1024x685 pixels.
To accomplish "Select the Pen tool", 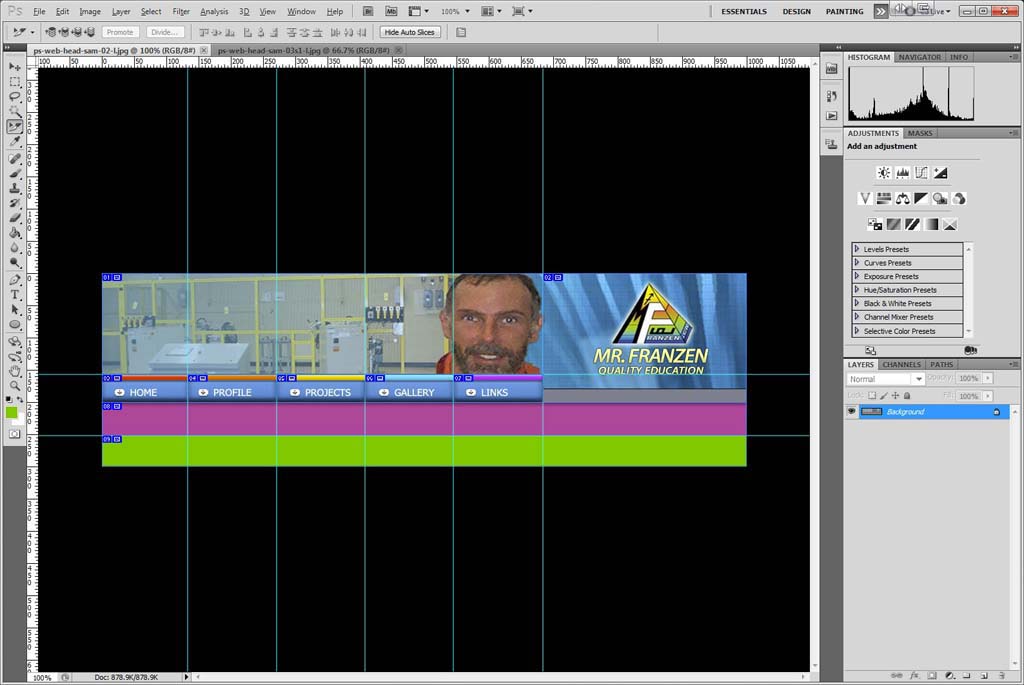I will pyautogui.click(x=14, y=280).
